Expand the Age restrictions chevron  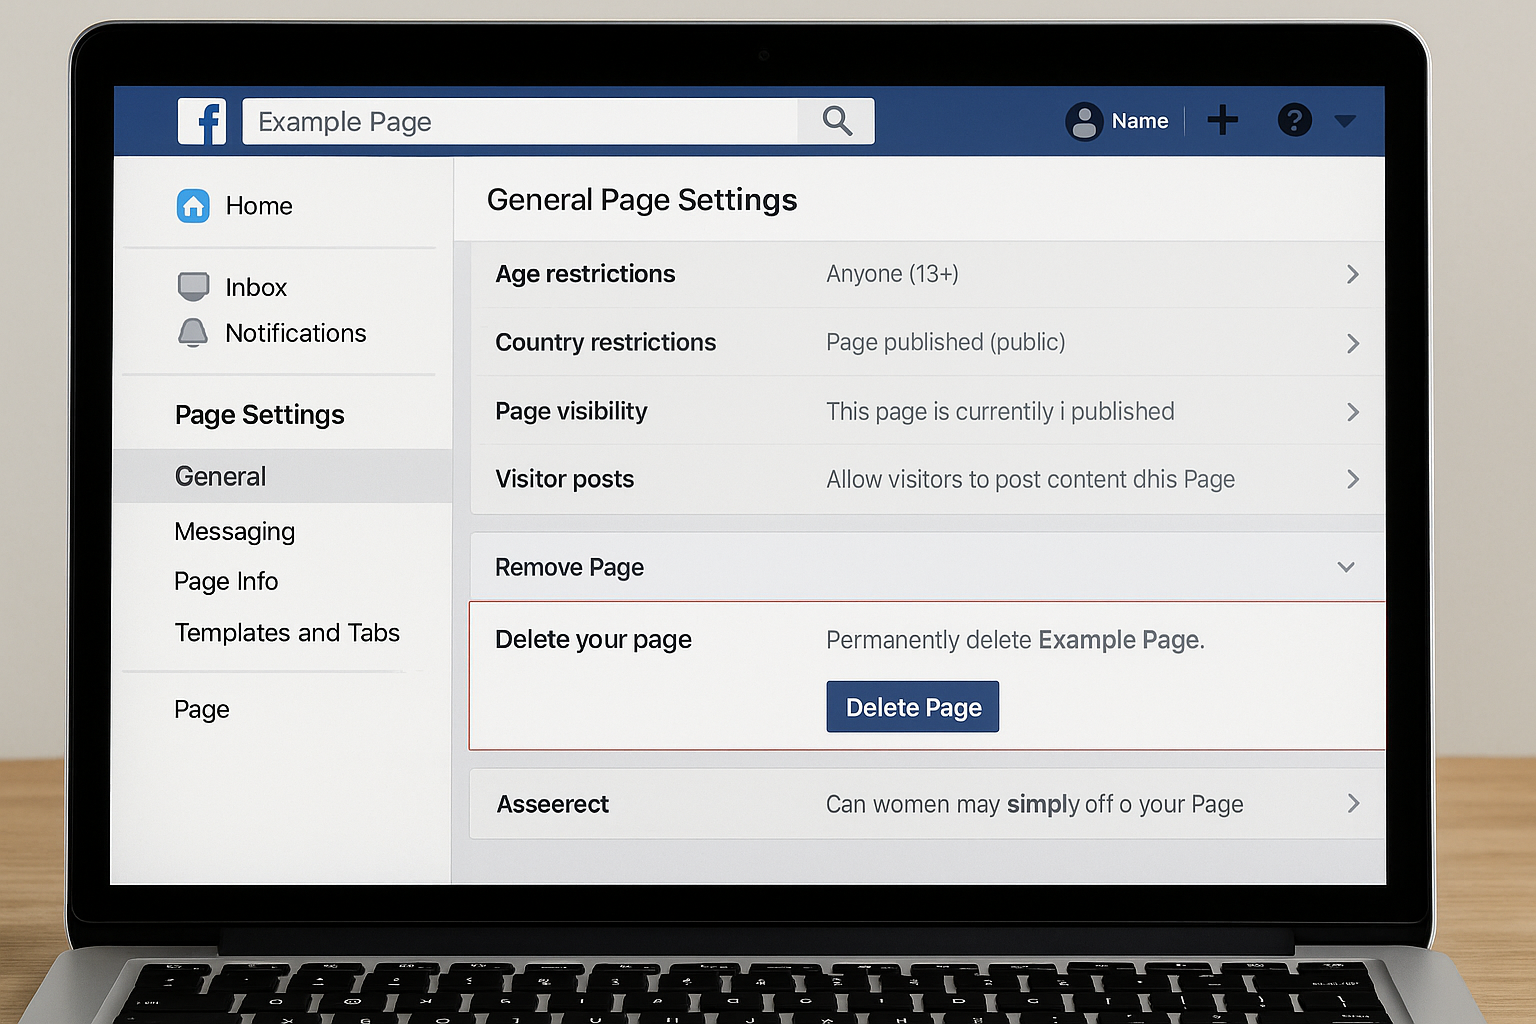1353,274
